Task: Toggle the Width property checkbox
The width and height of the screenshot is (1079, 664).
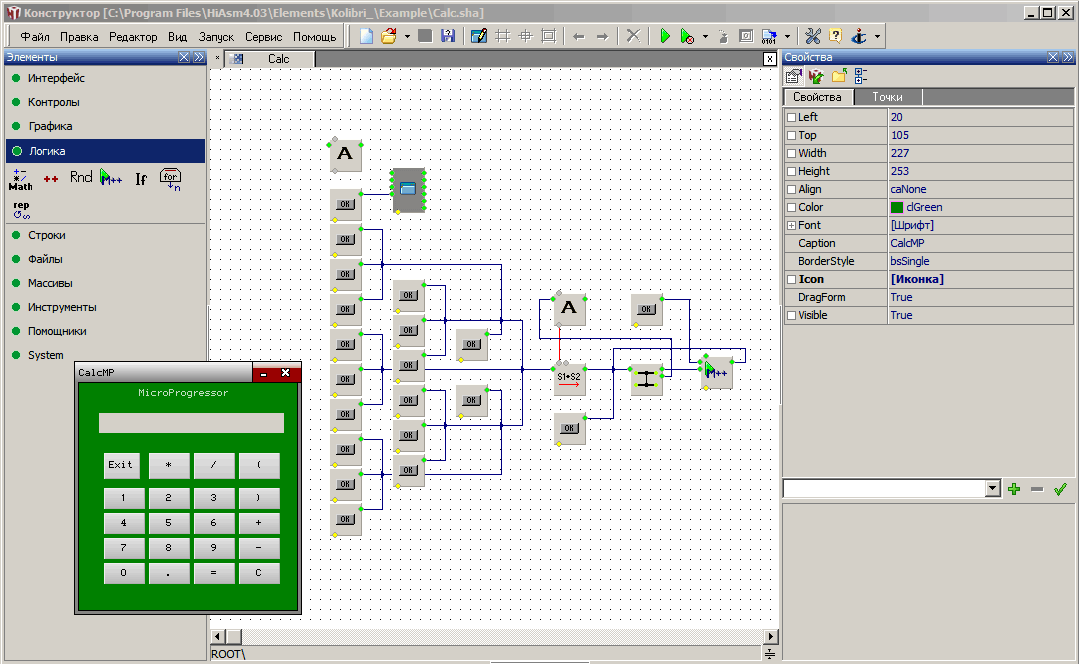Action: click(792, 154)
